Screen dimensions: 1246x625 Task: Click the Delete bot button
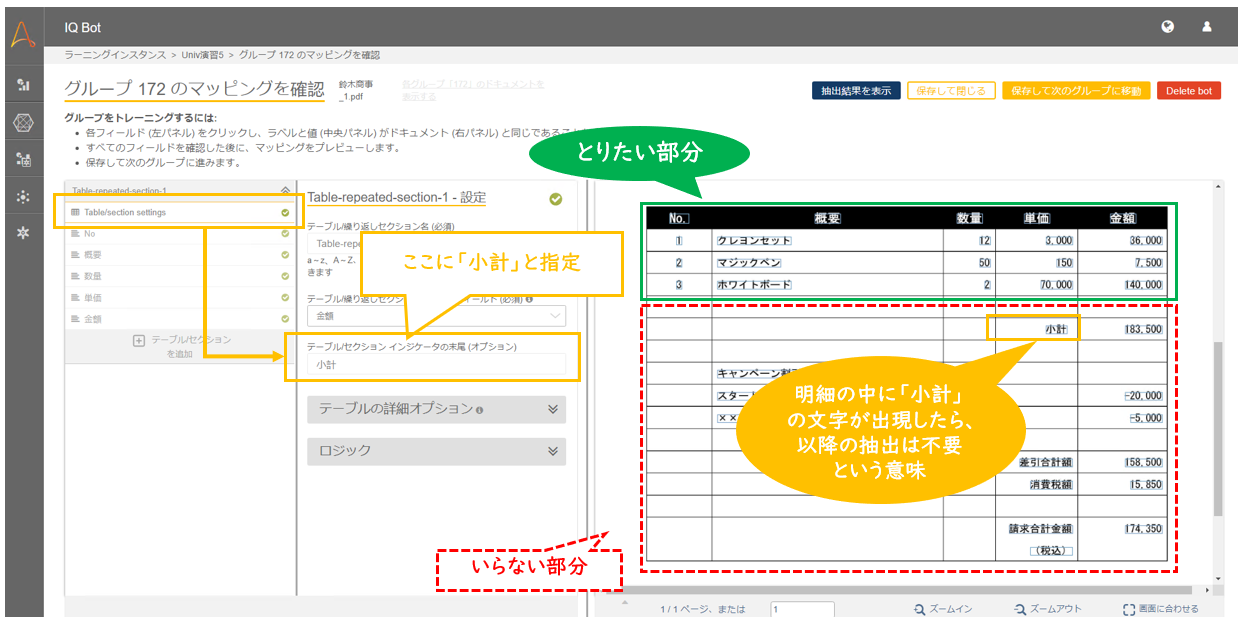click(x=1189, y=90)
